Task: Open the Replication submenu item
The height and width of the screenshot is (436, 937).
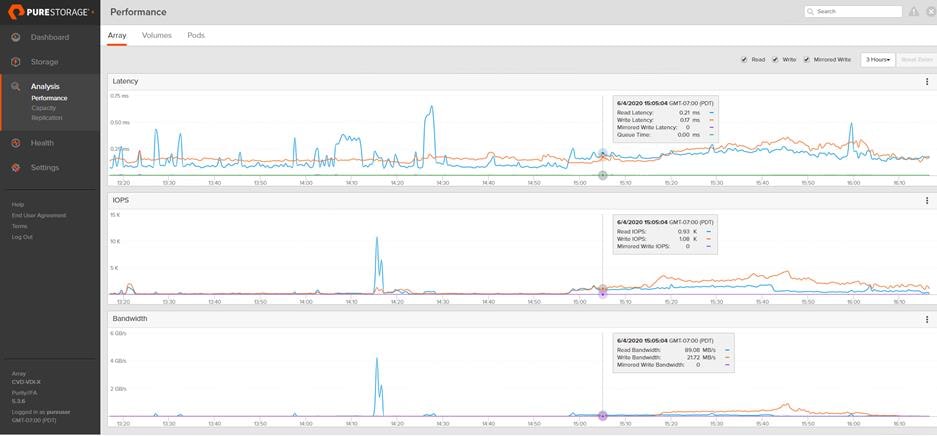Action: click(47, 118)
